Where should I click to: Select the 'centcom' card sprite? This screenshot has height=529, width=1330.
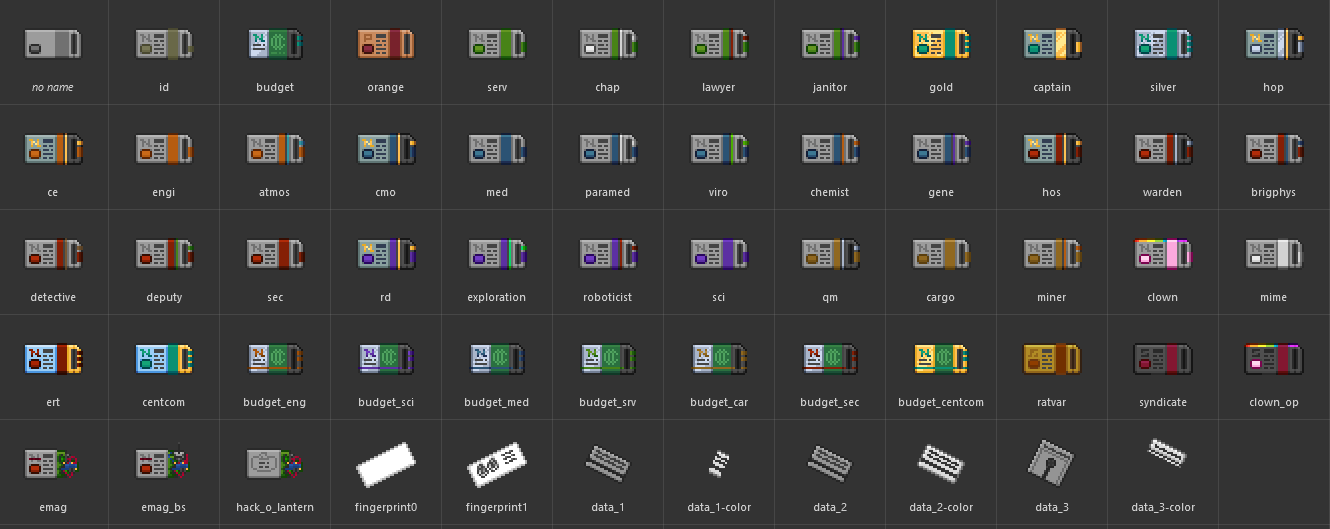(164, 359)
